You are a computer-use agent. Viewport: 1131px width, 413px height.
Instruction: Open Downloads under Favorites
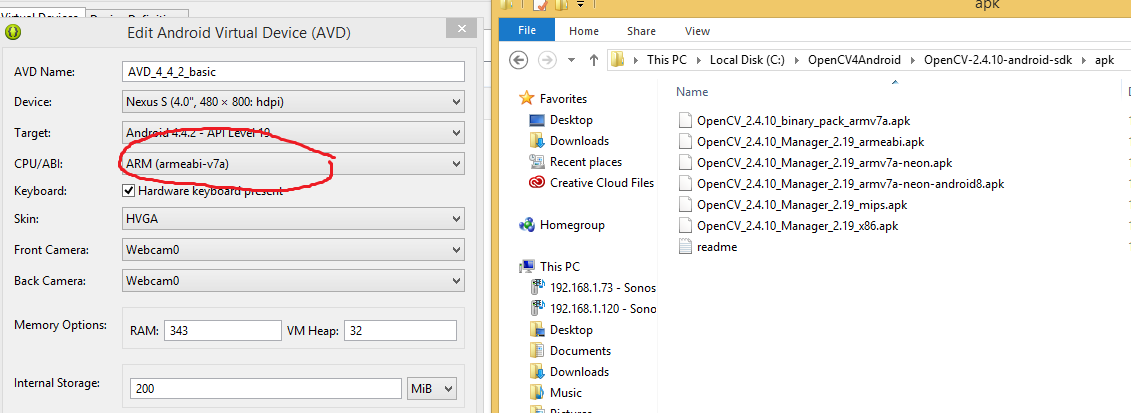pyautogui.click(x=578, y=141)
